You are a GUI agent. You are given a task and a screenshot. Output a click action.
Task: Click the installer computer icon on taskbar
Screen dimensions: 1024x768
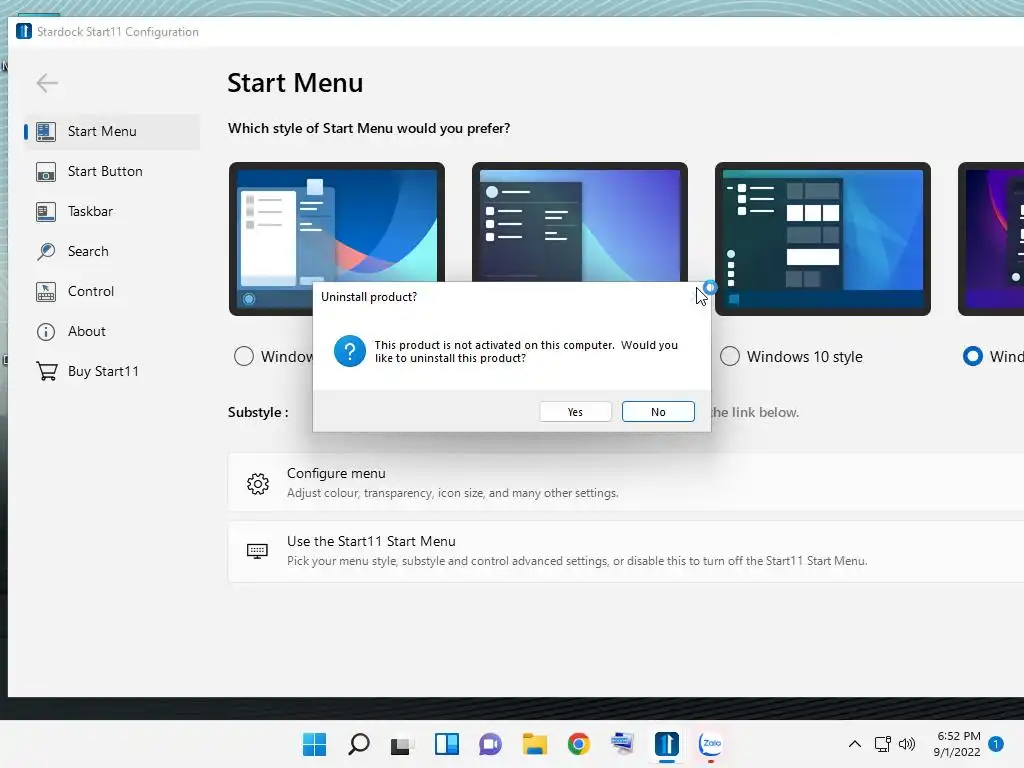[622, 743]
